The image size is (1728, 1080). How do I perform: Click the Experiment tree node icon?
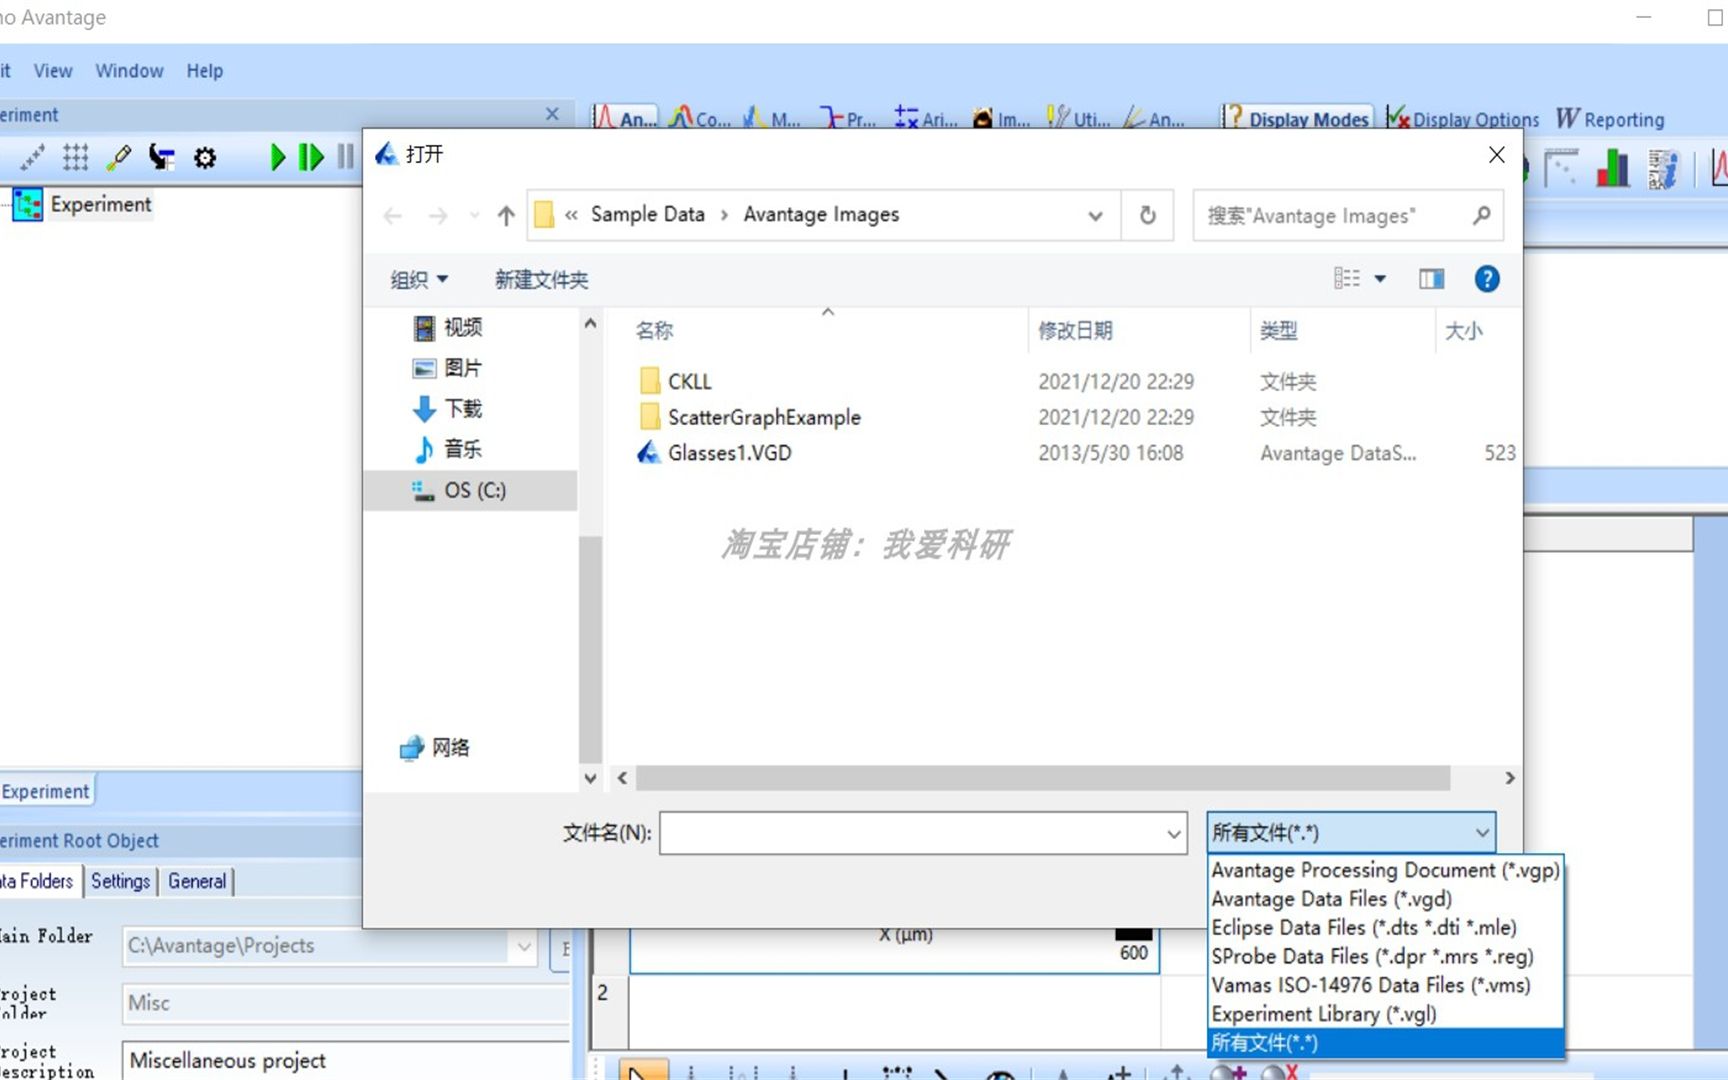(27, 204)
